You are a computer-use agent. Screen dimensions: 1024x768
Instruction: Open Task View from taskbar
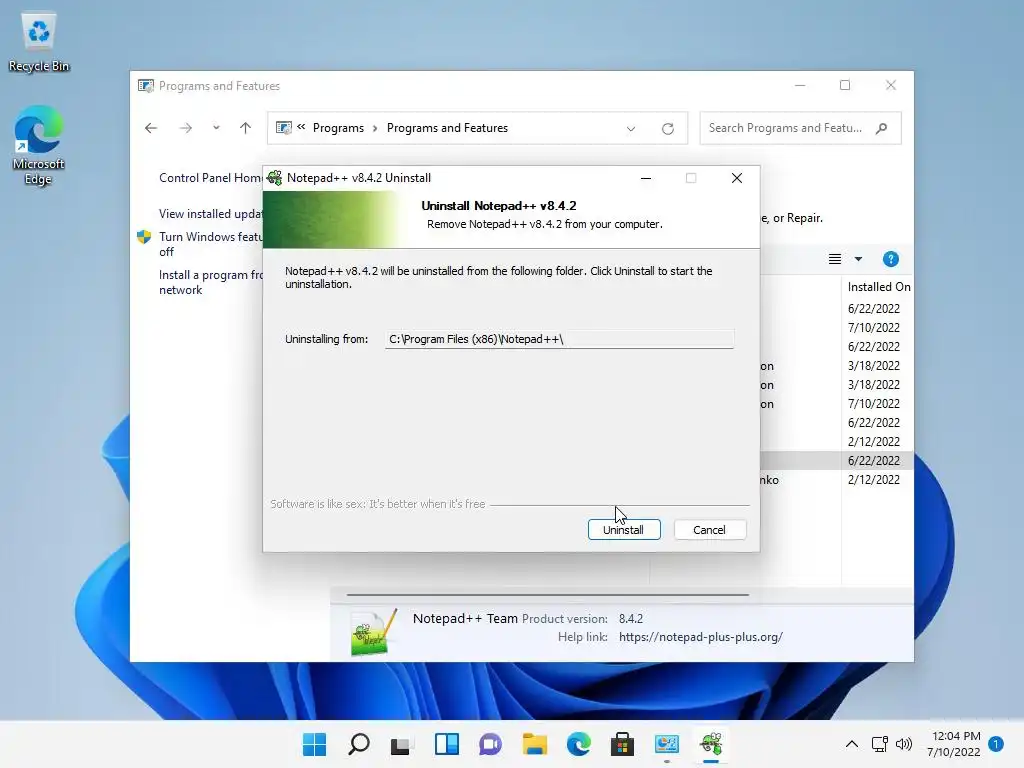(x=401, y=744)
